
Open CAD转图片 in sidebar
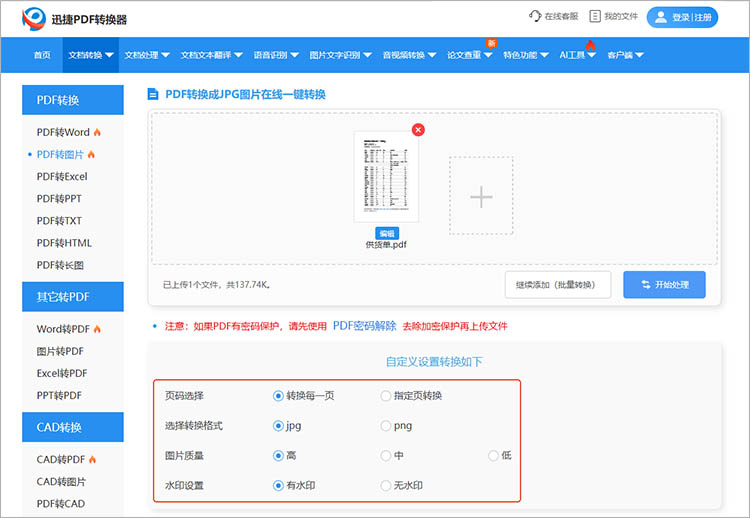[61, 482]
